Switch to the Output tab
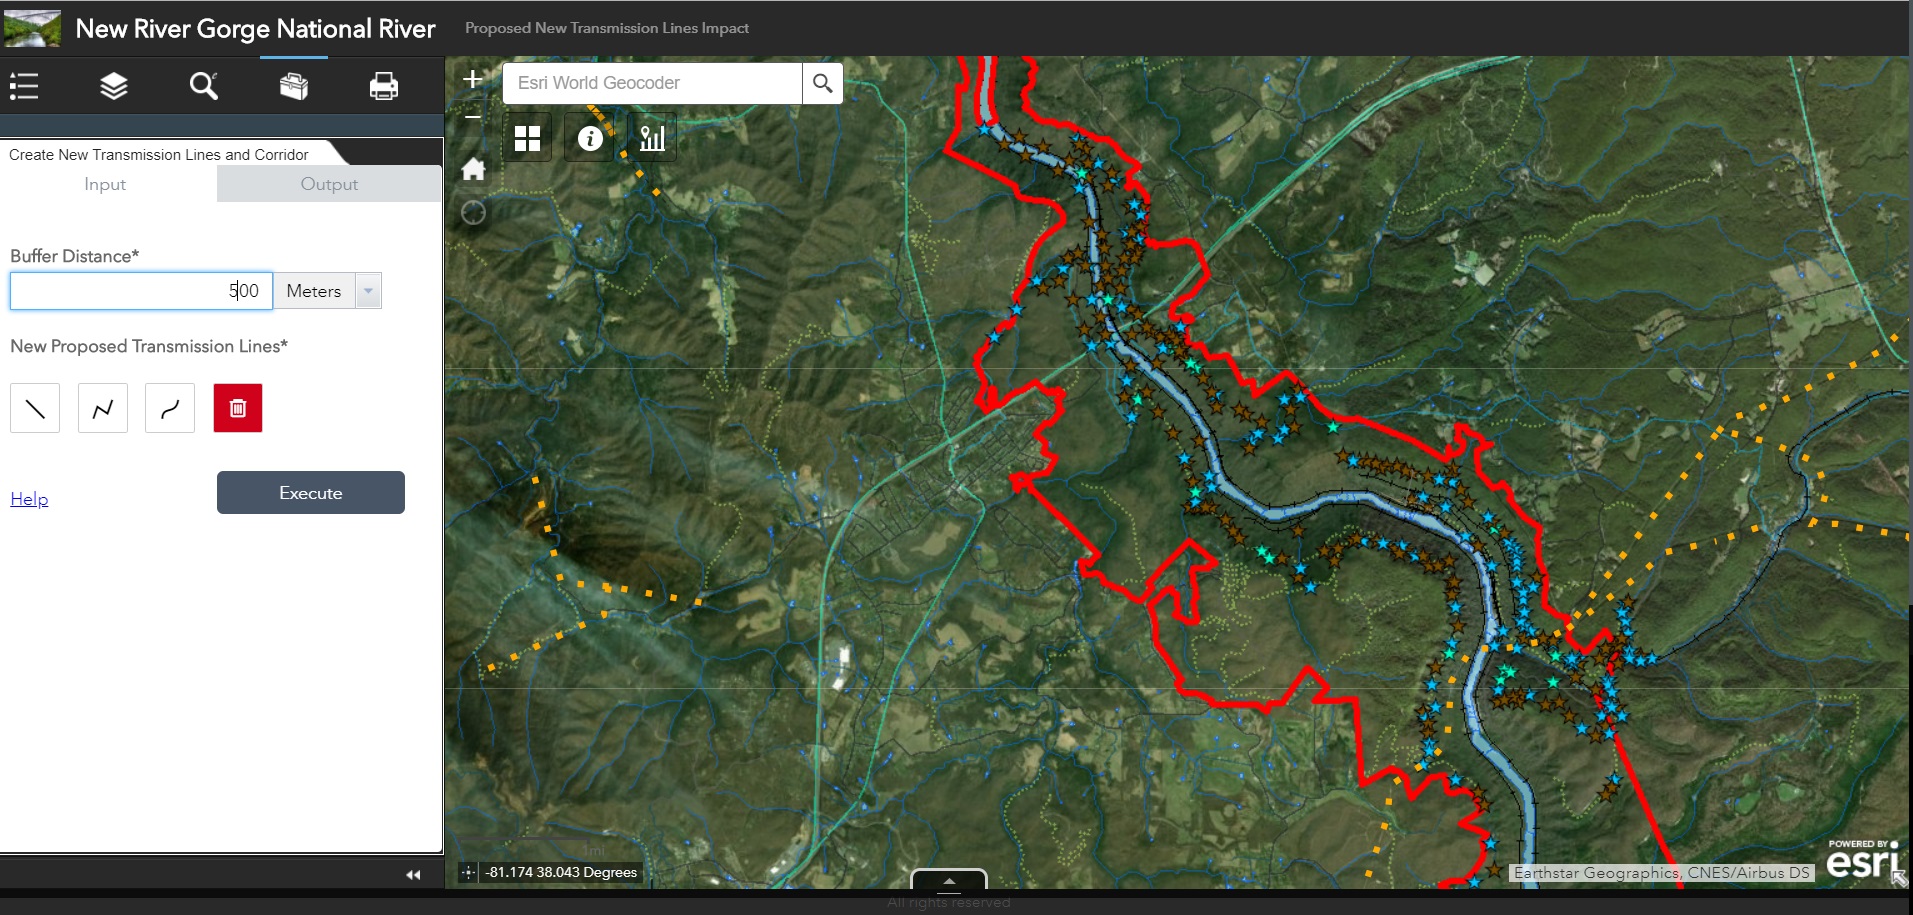This screenshot has height=915, width=1913. [x=329, y=184]
